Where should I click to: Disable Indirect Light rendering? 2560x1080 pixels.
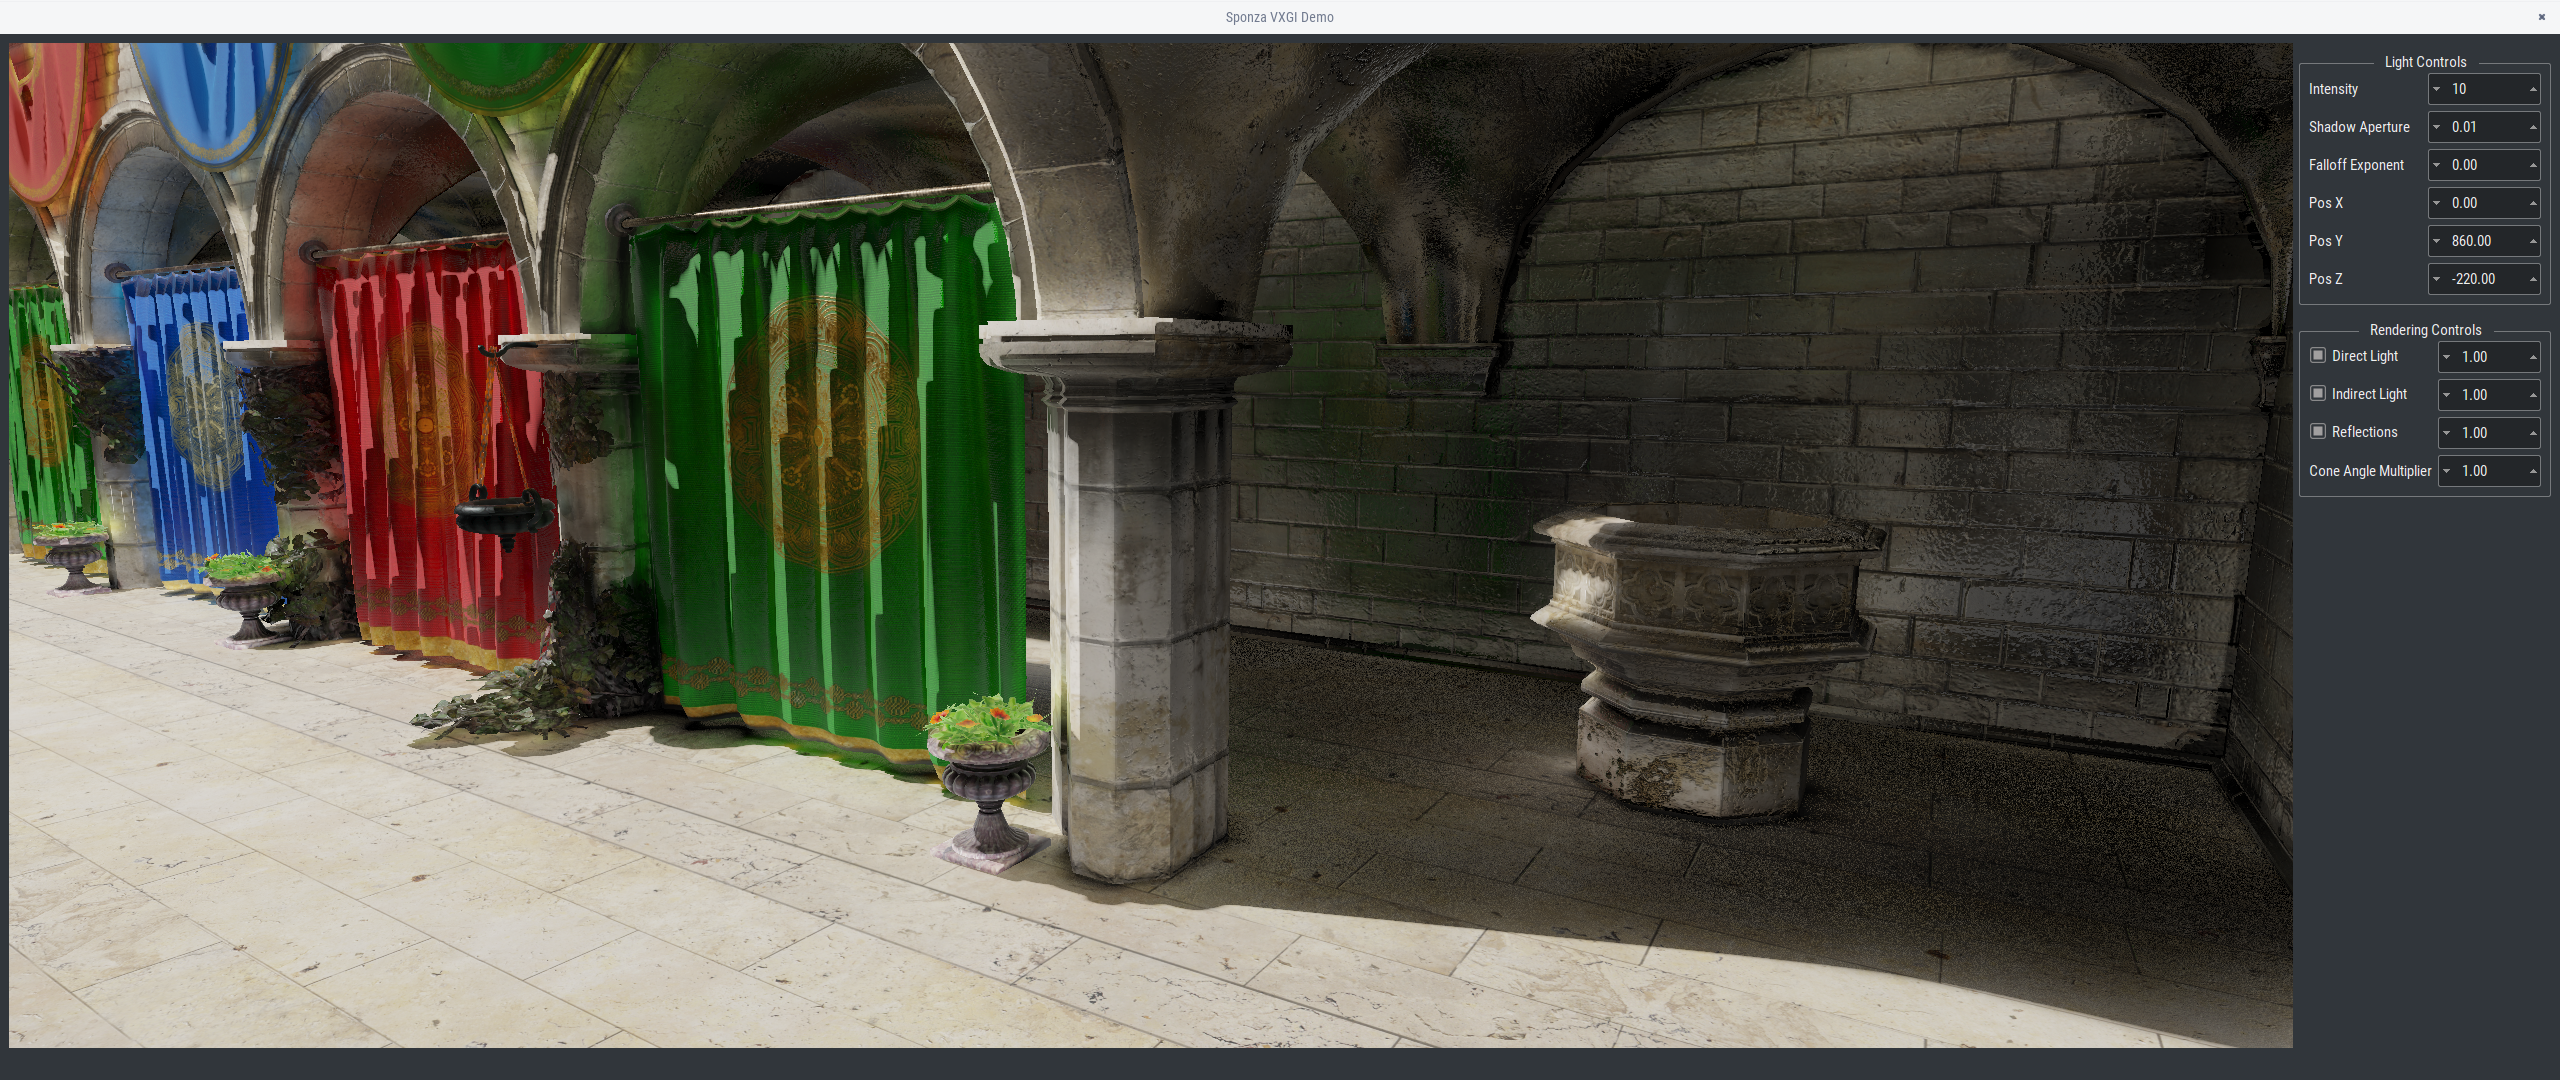tap(2318, 394)
